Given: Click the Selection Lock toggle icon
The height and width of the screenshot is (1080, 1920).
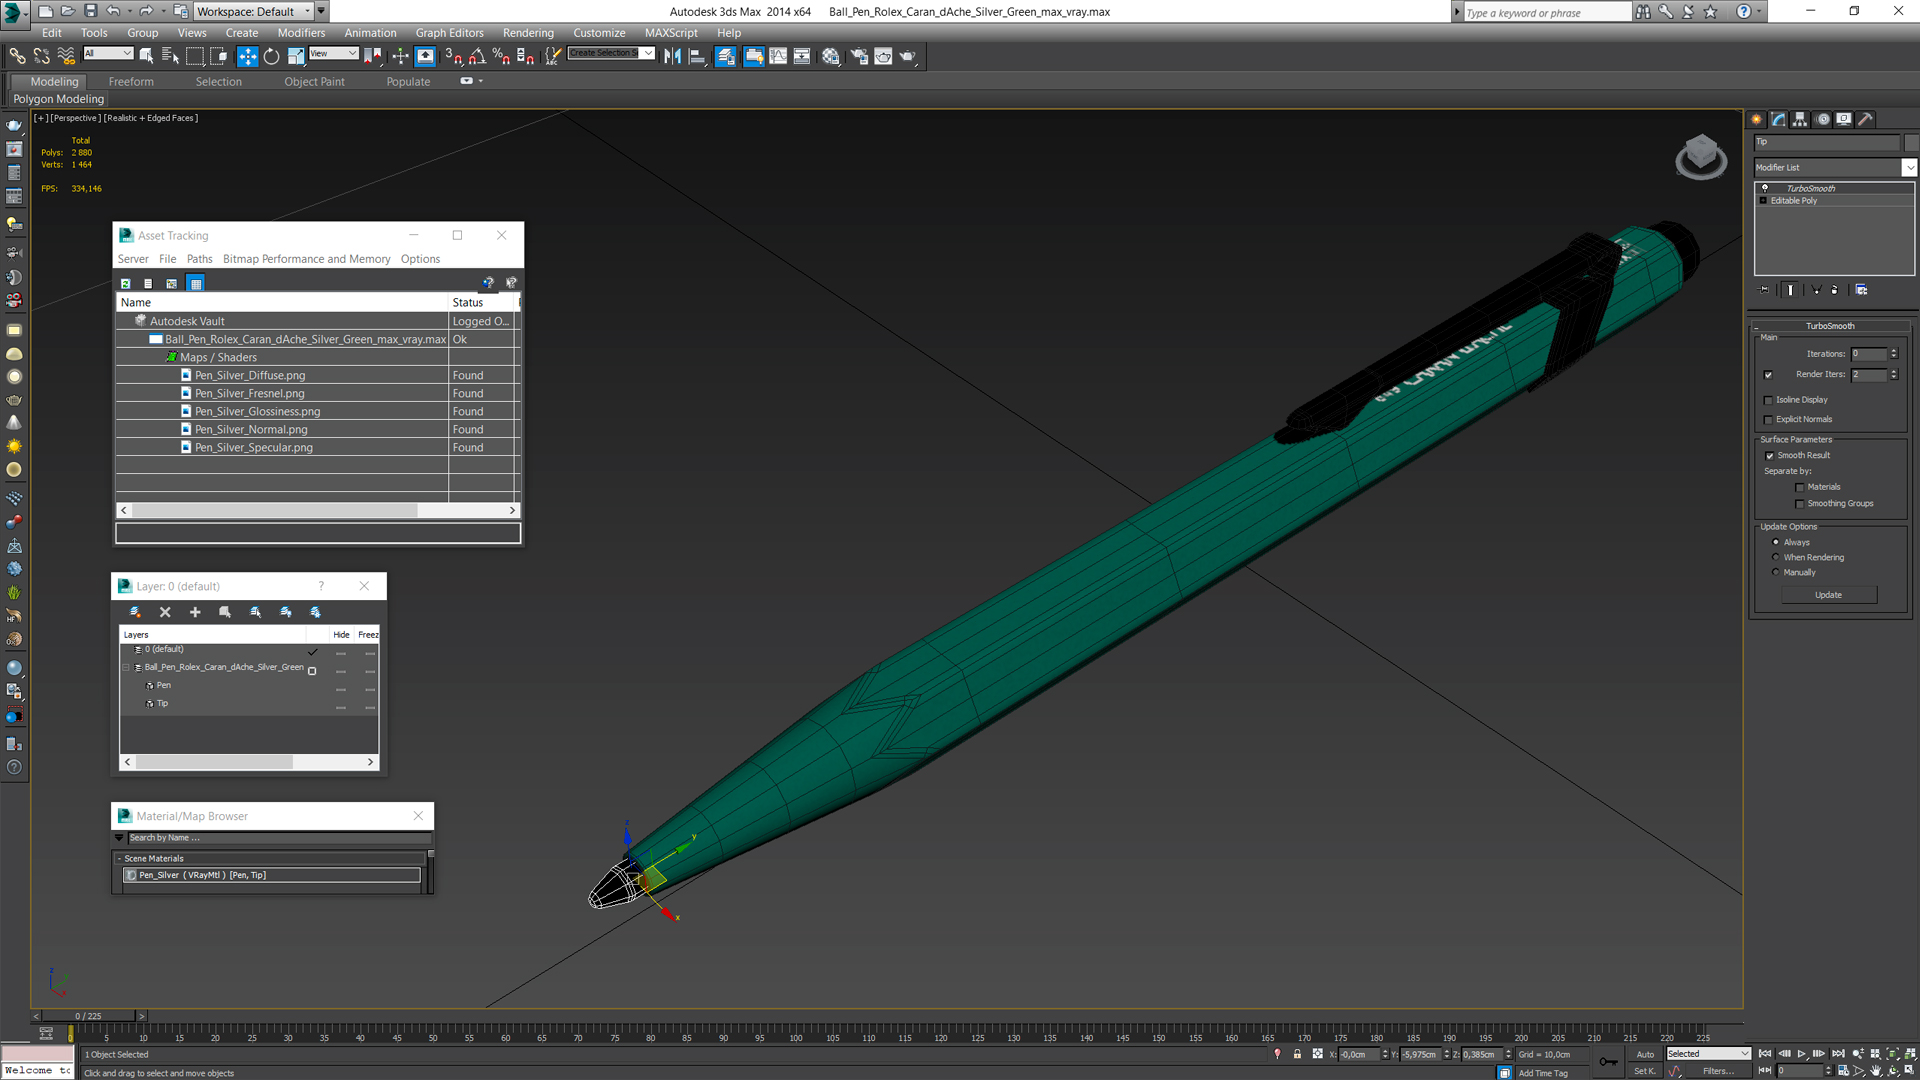Looking at the screenshot, I should coord(1297,1054).
